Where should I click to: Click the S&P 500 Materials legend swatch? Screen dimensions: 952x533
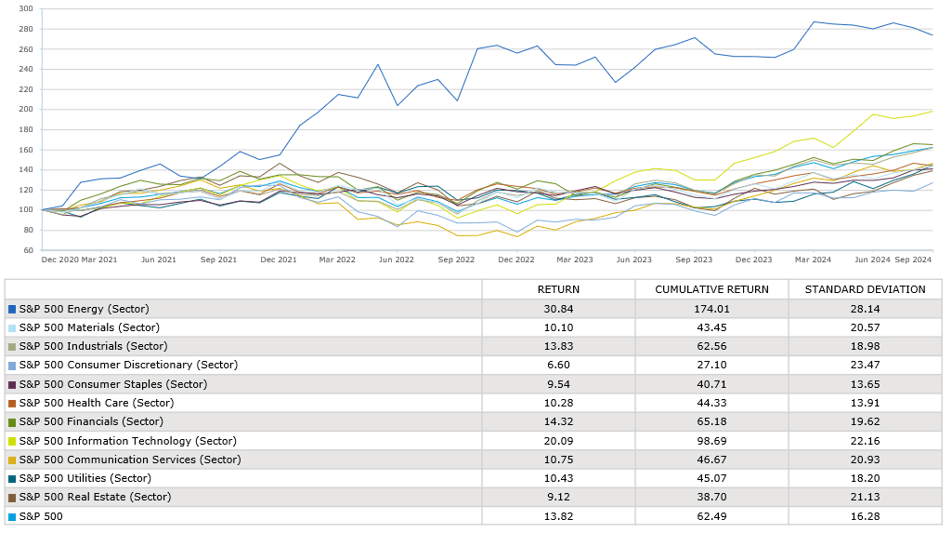coord(12,328)
